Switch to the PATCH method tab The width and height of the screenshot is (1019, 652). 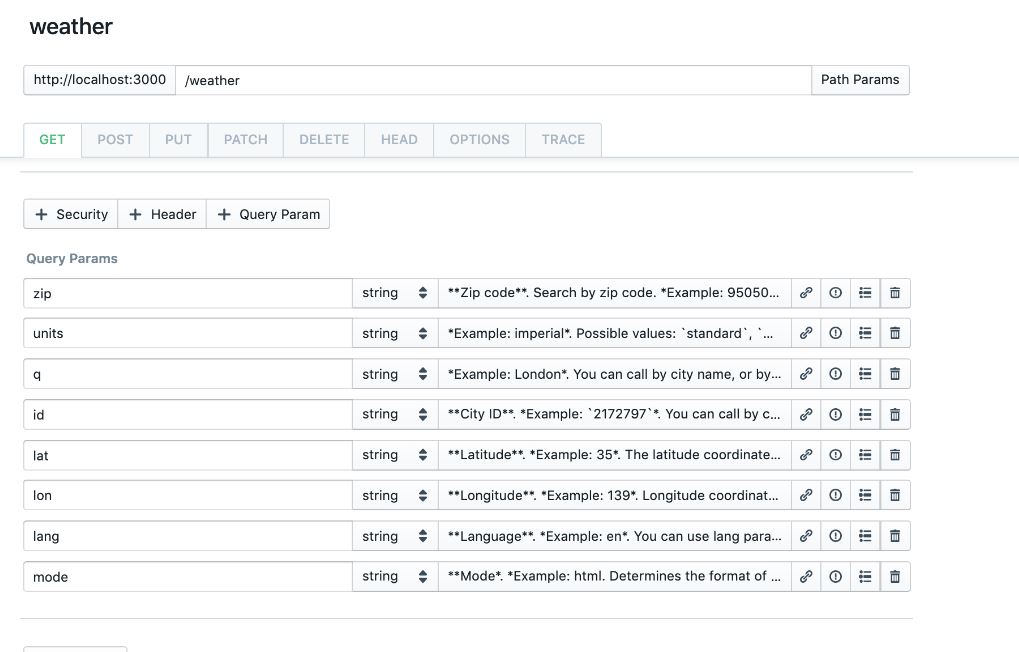[x=246, y=140]
